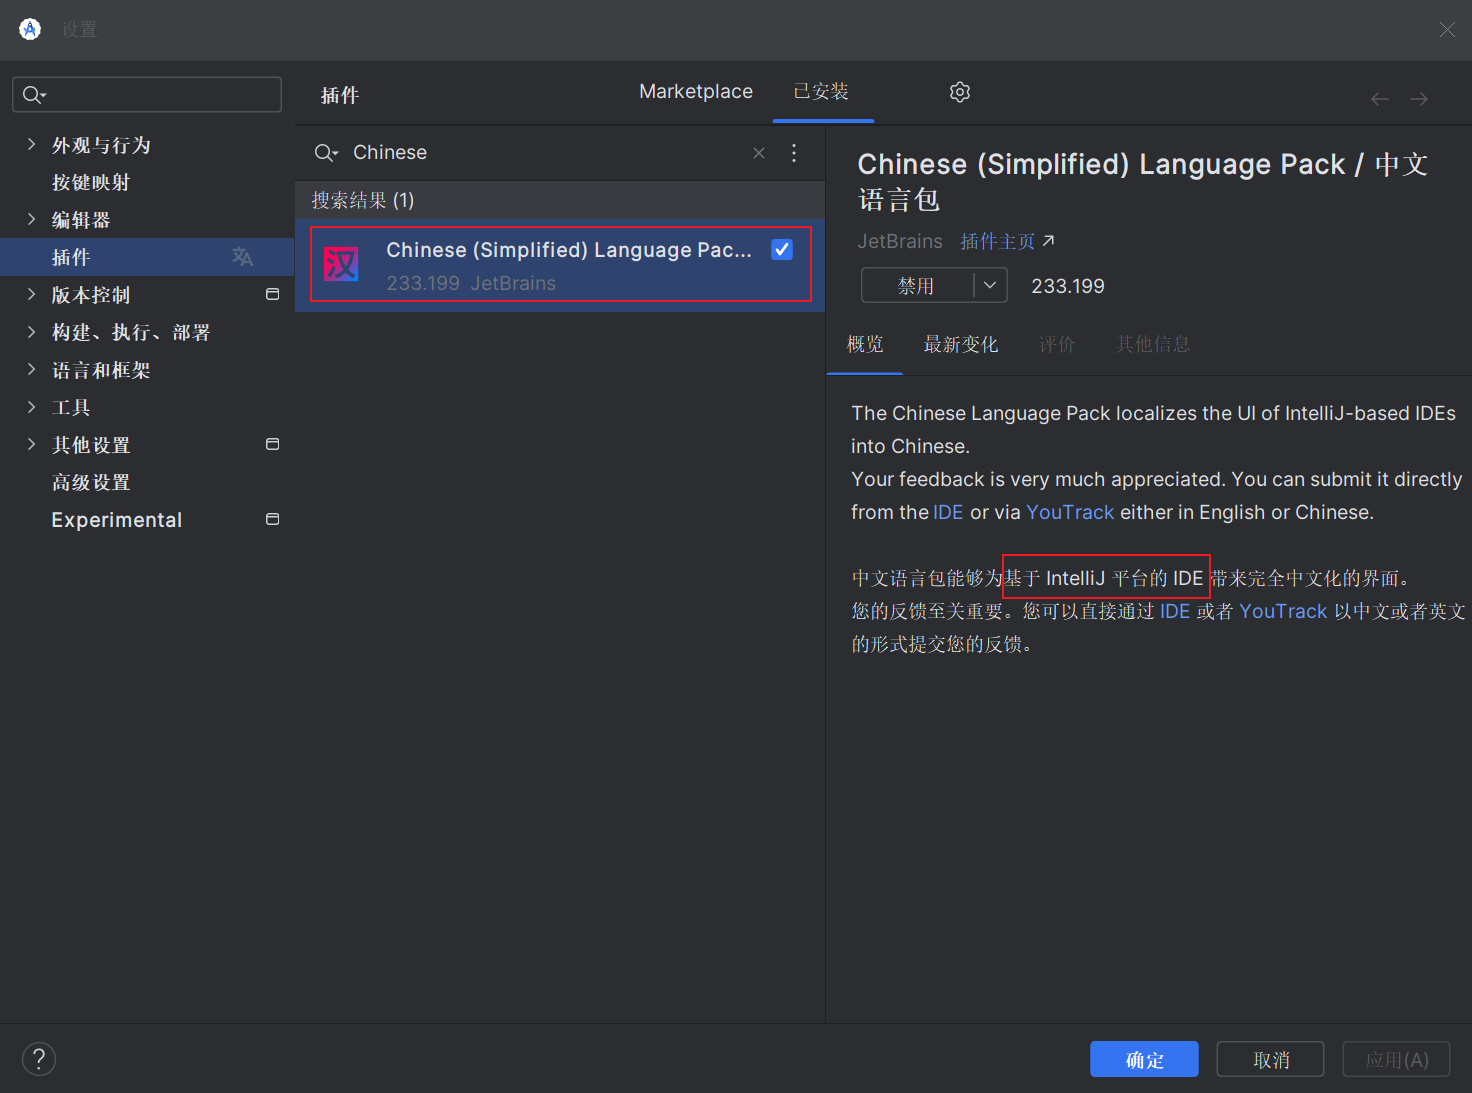This screenshot has height=1093, width=1472.
Task: Click the settings search magnifier icon
Action: [x=34, y=95]
